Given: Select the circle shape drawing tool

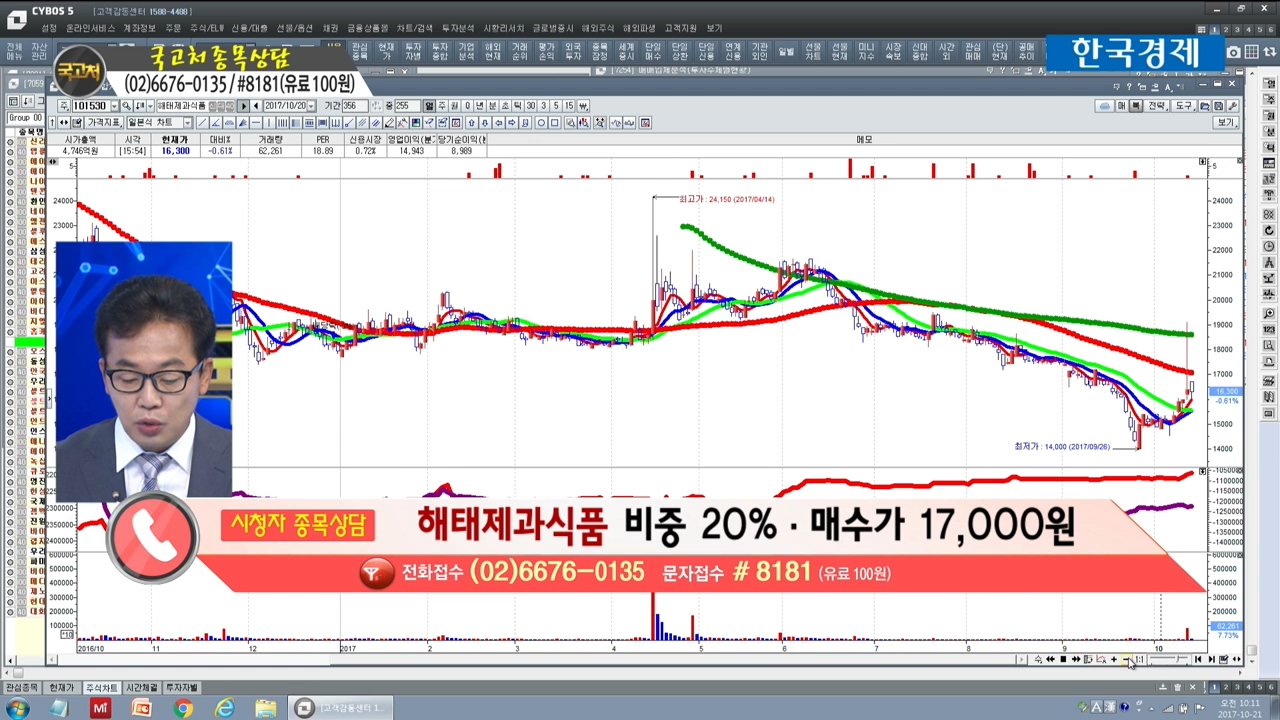Looking at the screenshot, I should pyautogui.click(x=541, y=123).
